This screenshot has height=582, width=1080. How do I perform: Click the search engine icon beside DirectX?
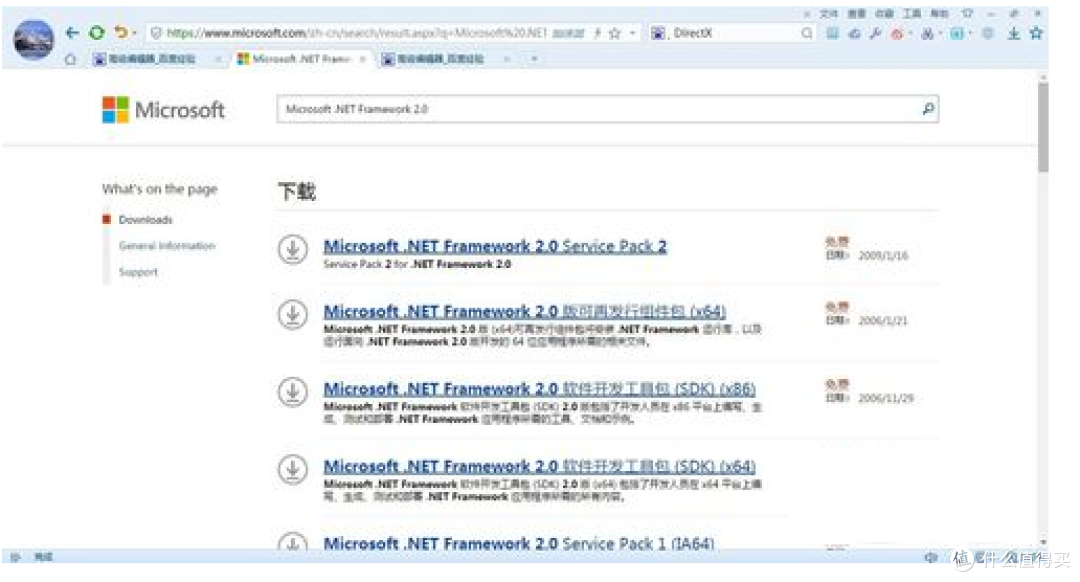pyautogui.click(x=658, y=33)
